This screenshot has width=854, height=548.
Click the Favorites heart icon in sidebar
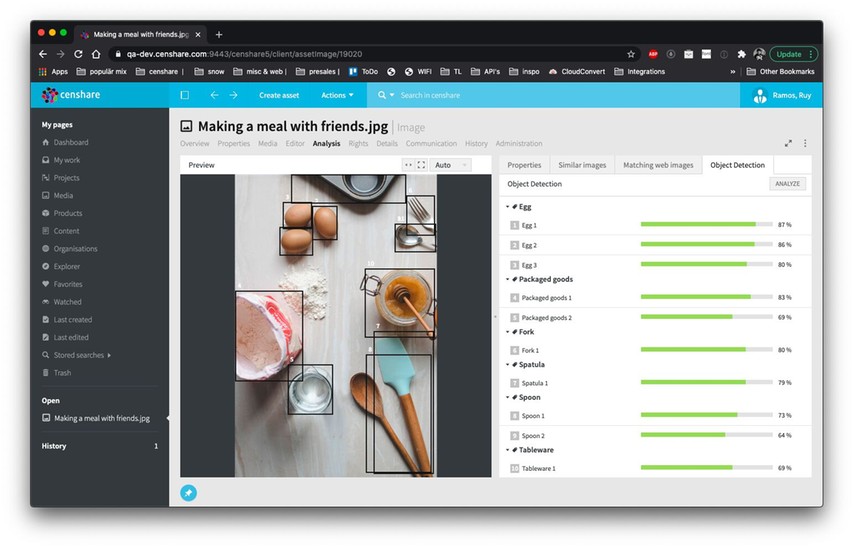(x=46, y=284)
